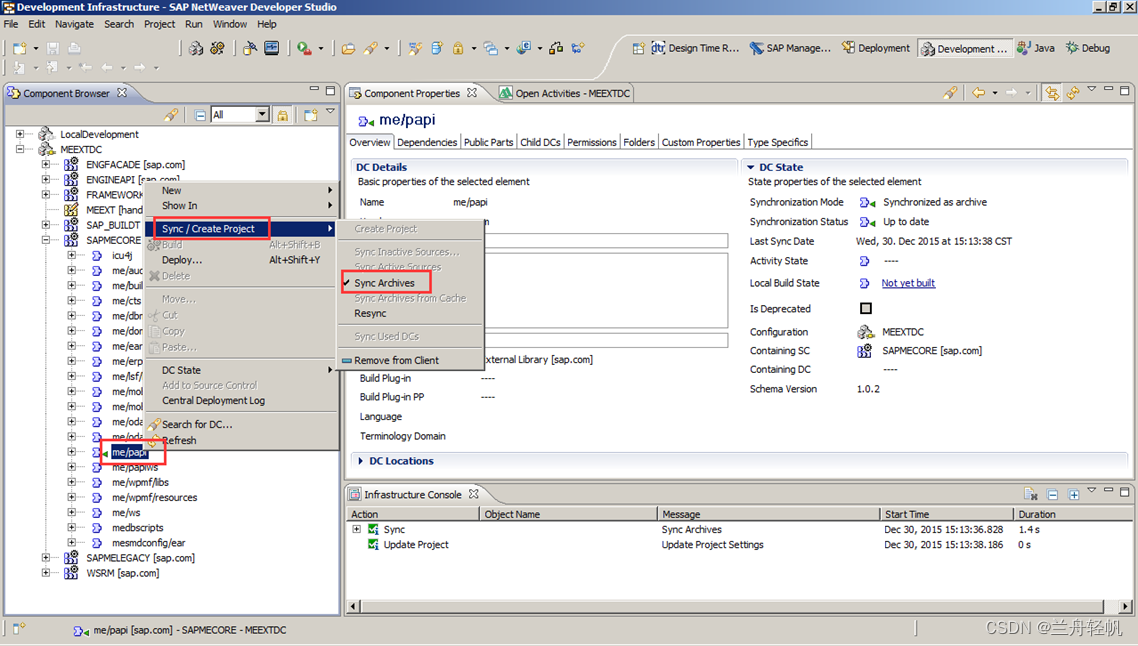
Task: Open the Open Activities - MEEXTDC tab
Action: point(565,93)
